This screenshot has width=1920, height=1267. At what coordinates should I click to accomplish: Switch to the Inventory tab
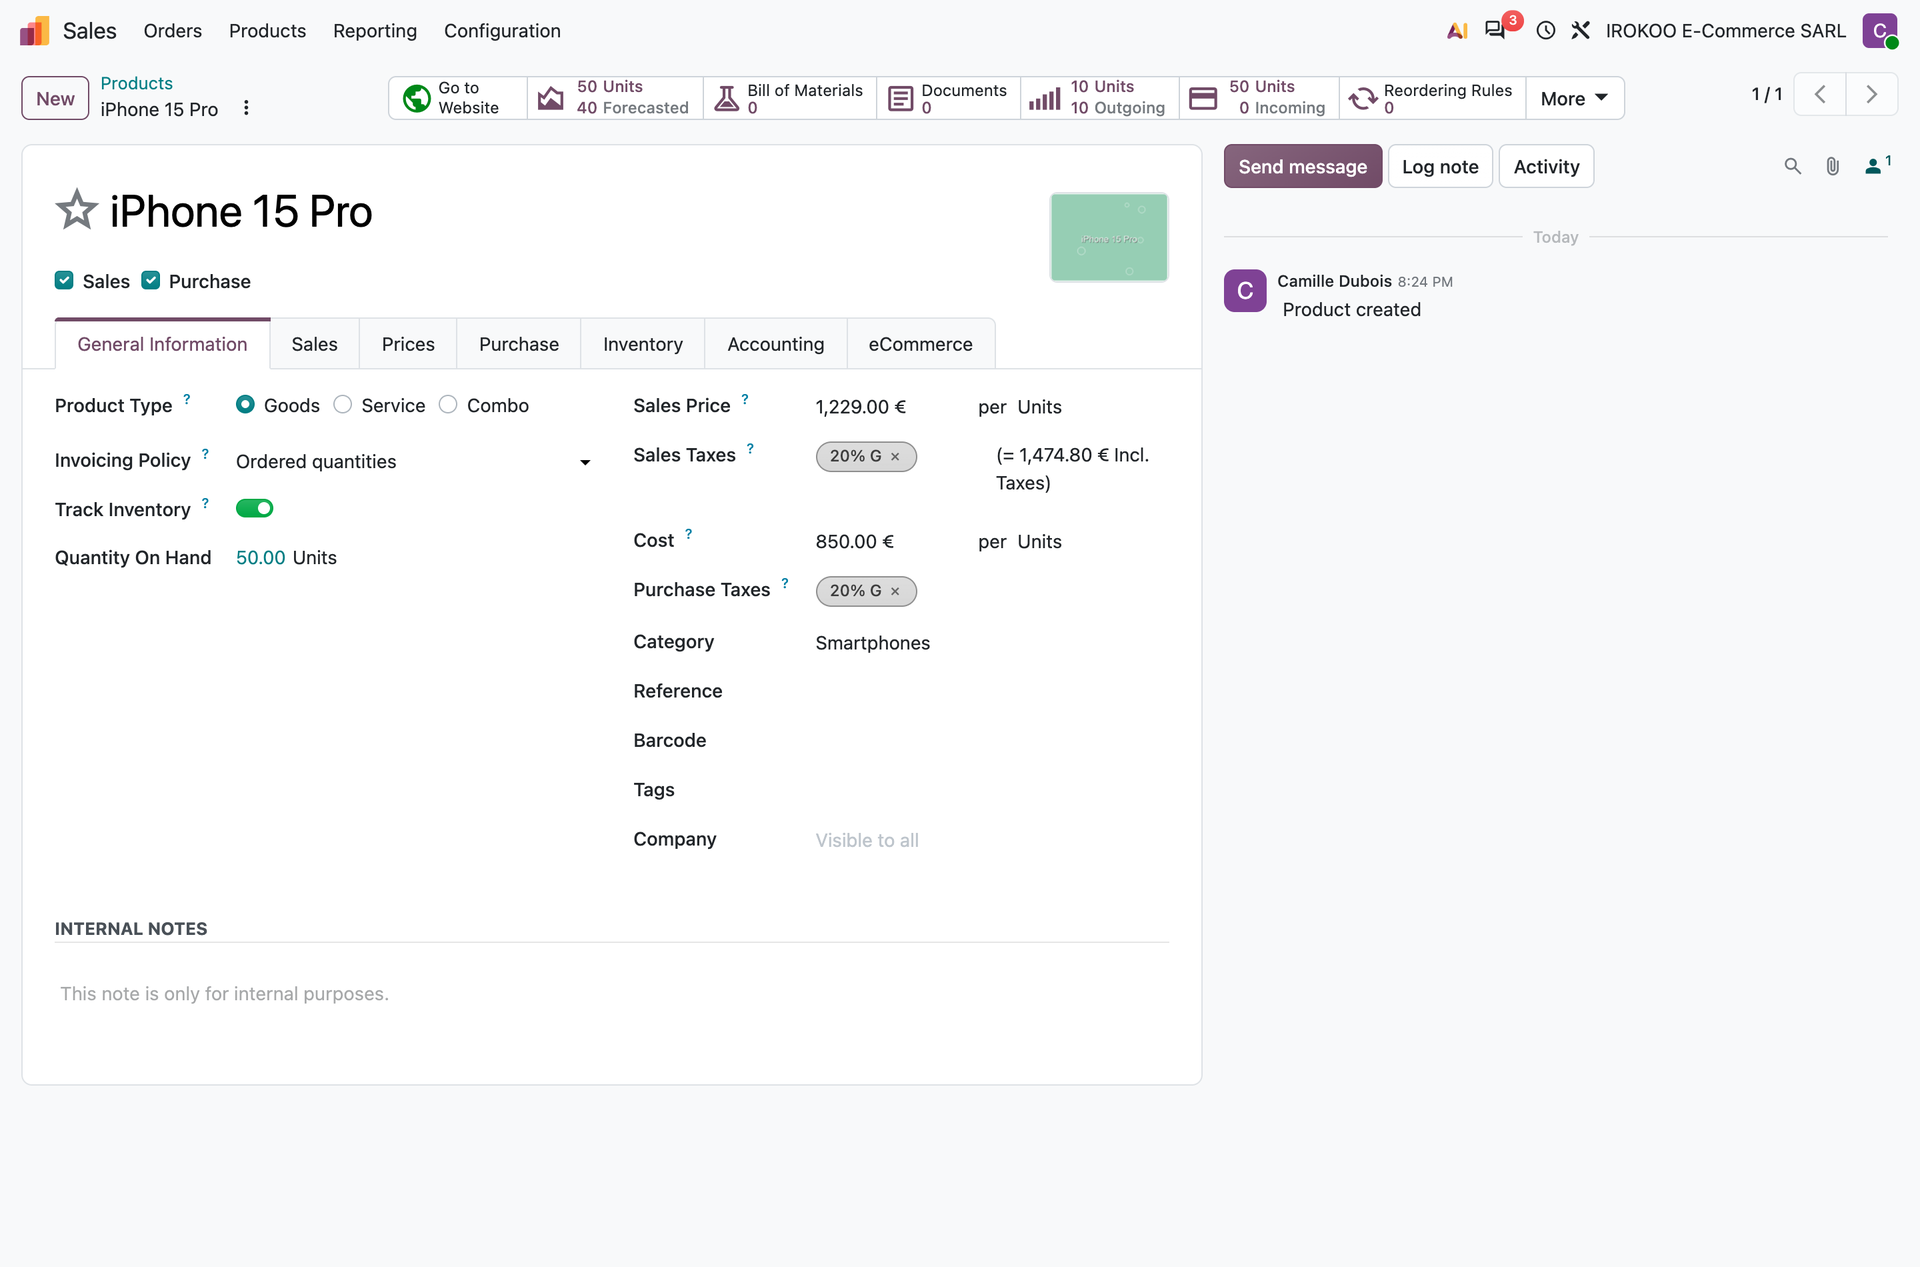click(x=642, y=344)
